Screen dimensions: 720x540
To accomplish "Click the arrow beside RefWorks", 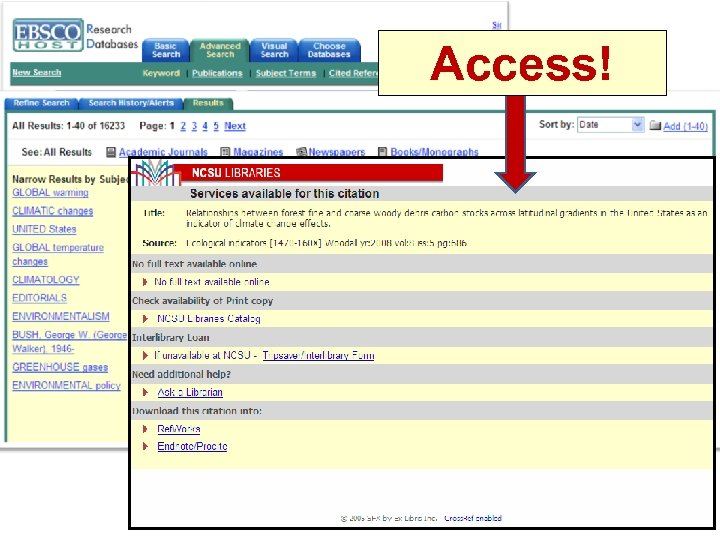I will 145,429.
